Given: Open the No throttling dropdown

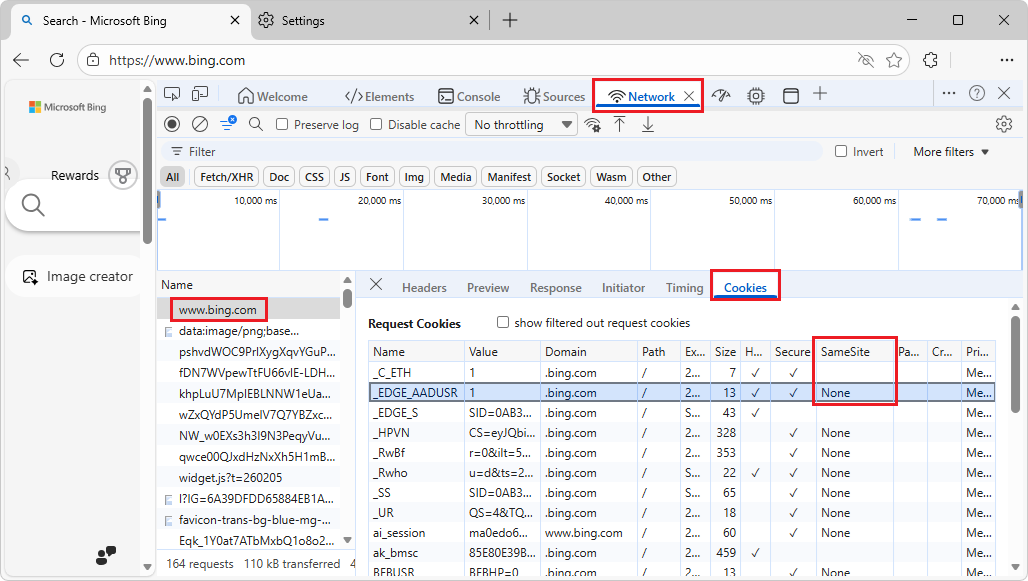Looking at the screenshot, I should tap(521, 124).
